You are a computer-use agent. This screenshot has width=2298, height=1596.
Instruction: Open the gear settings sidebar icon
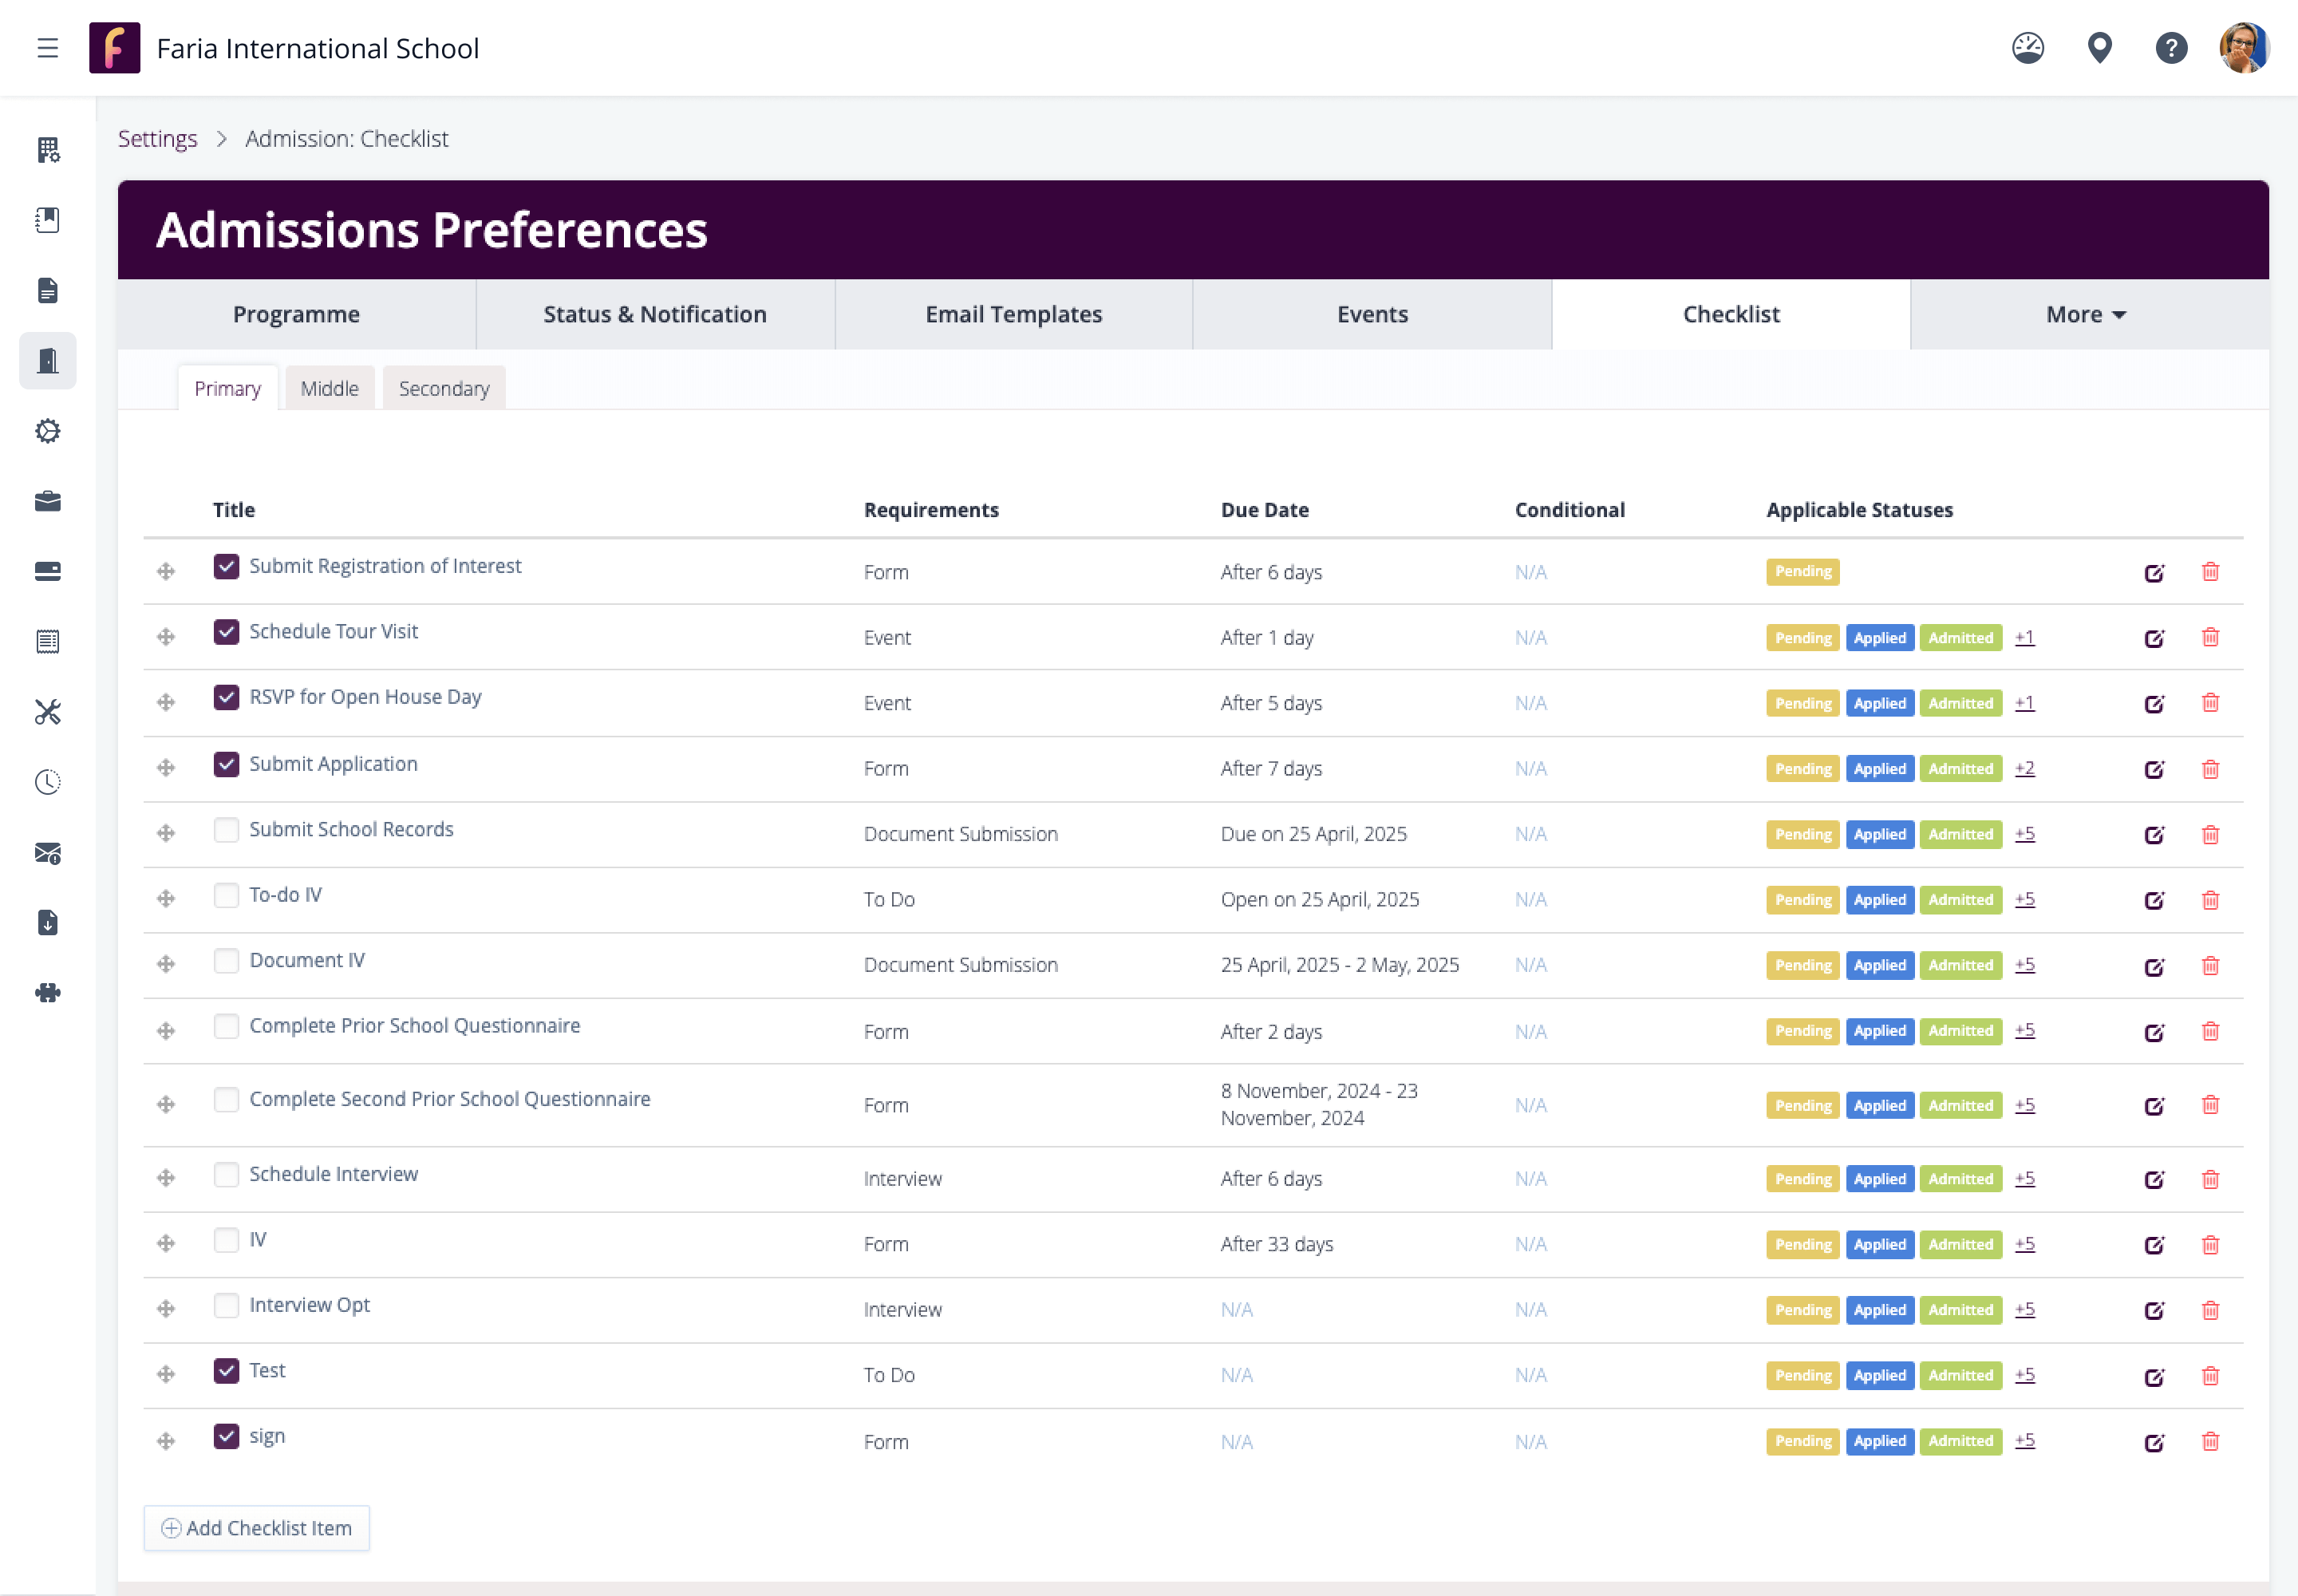pos(47,431)
